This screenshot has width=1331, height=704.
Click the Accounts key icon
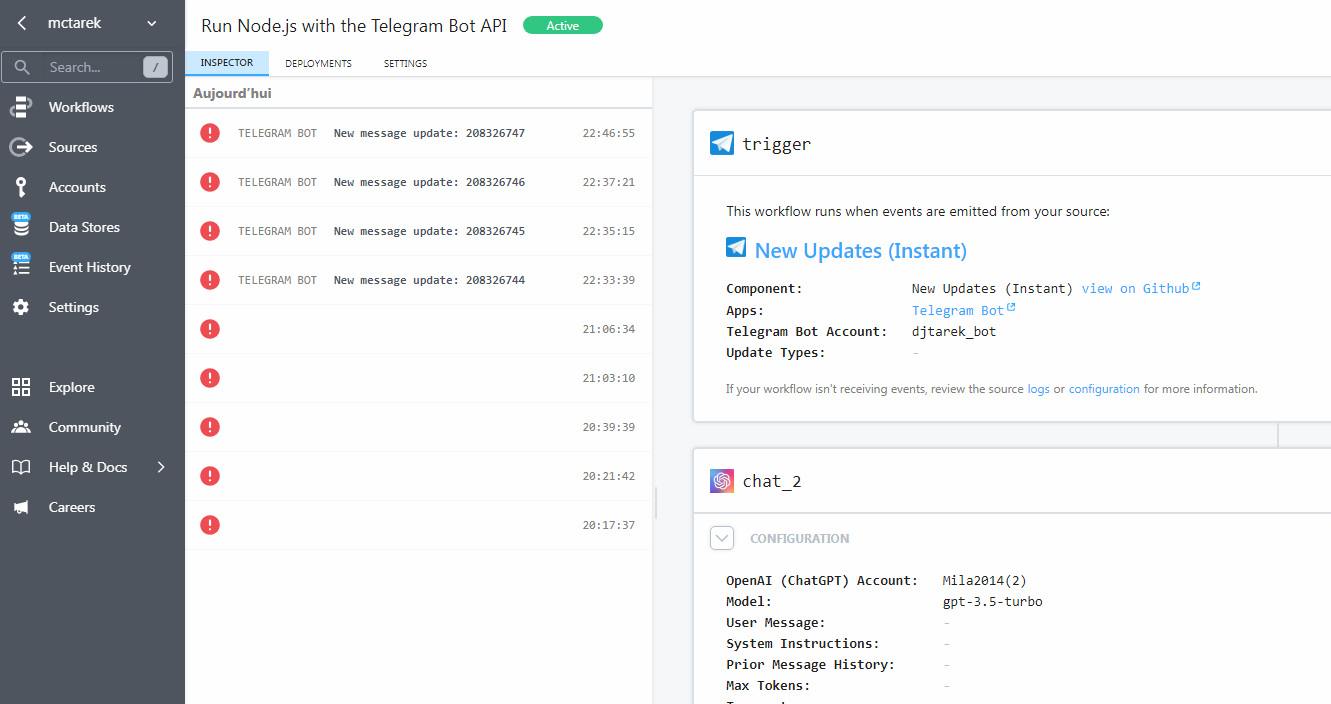click(x=21, y=187)
